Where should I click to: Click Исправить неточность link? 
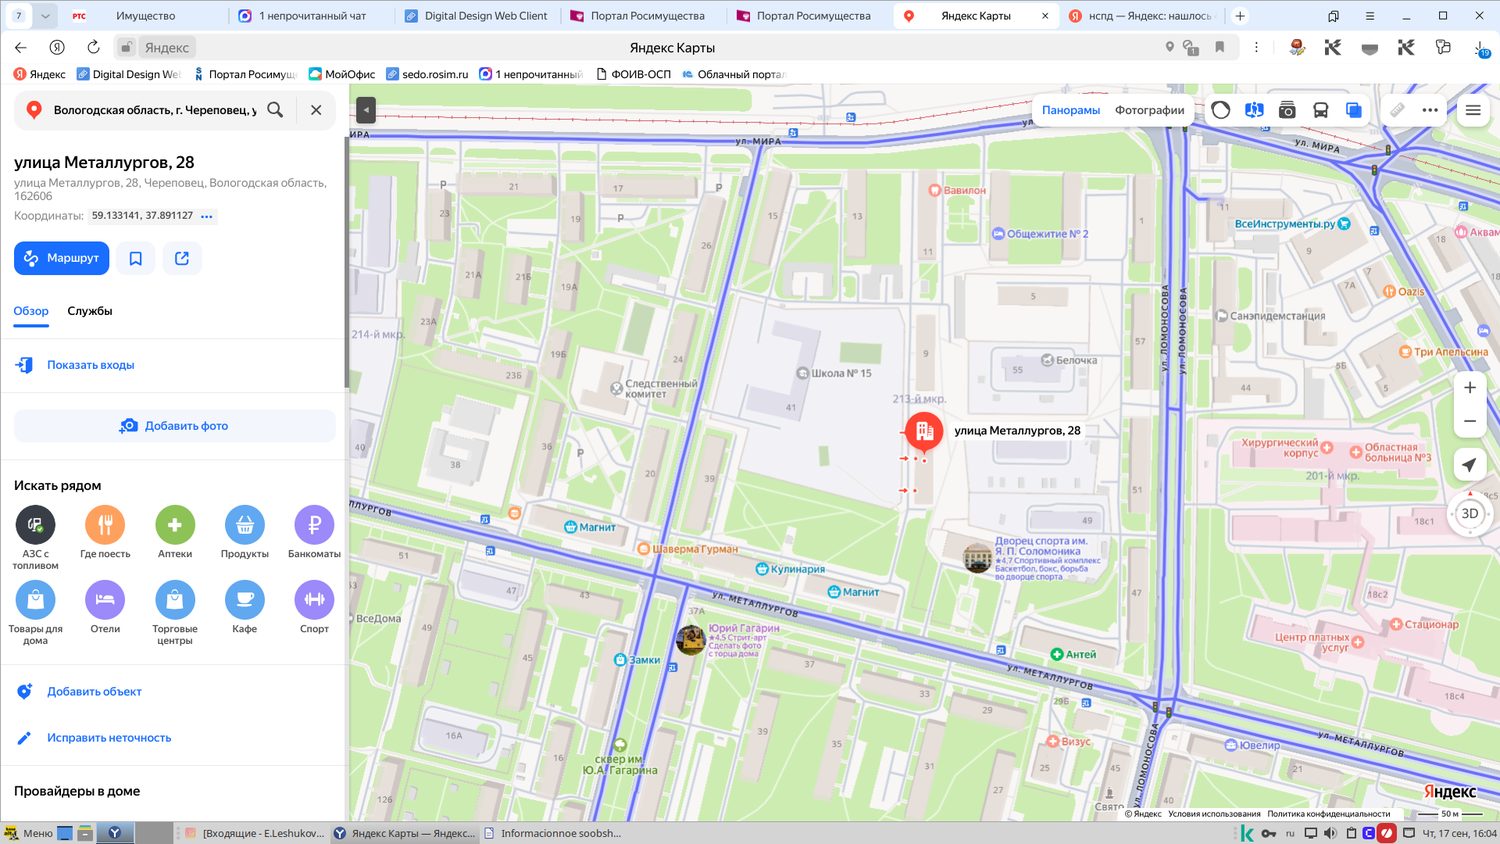pyautogui.click(x=109, y=738)
